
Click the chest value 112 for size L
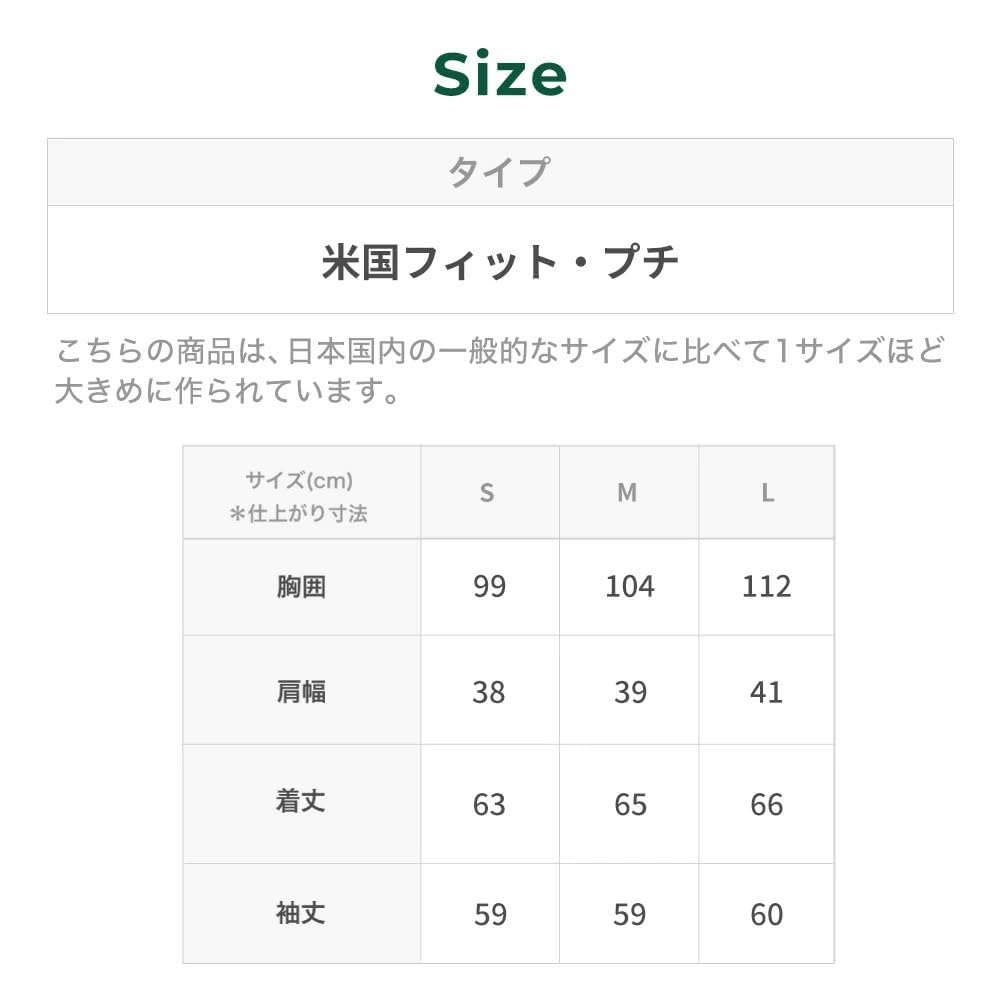point(767,587)
